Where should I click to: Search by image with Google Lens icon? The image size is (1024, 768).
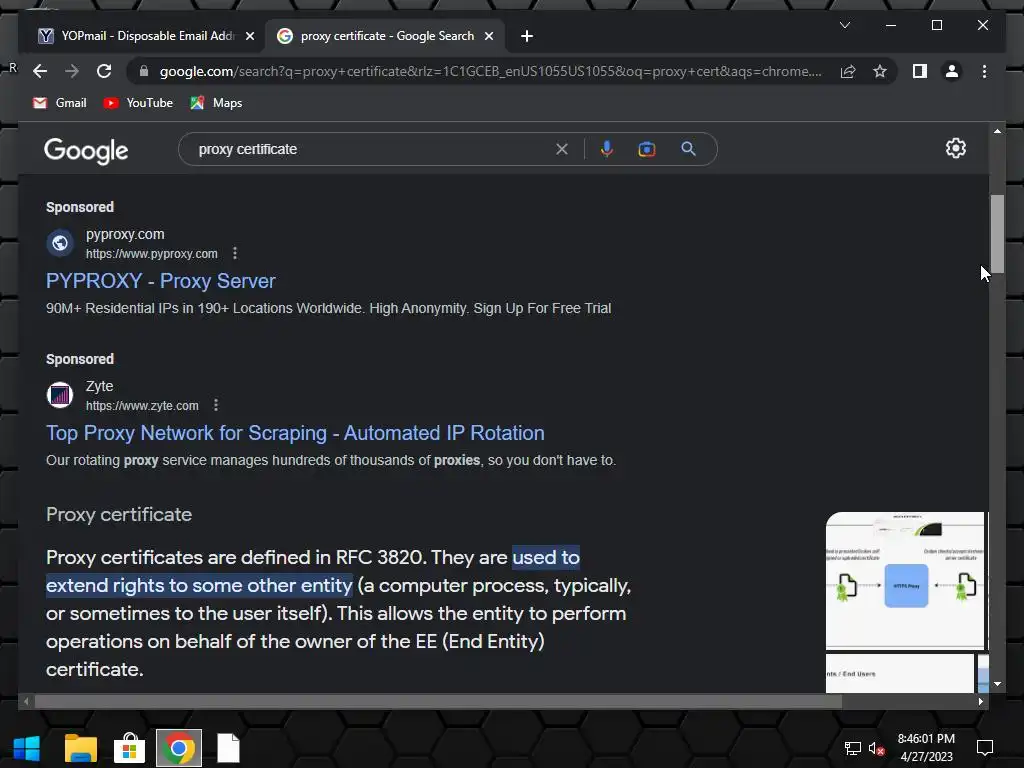click(647, 149)
